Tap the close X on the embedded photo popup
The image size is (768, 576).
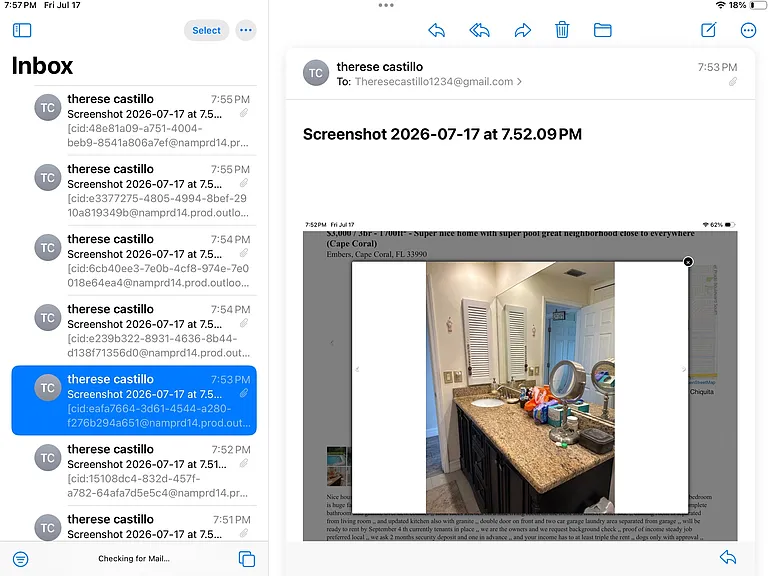(x=688, y=262)
